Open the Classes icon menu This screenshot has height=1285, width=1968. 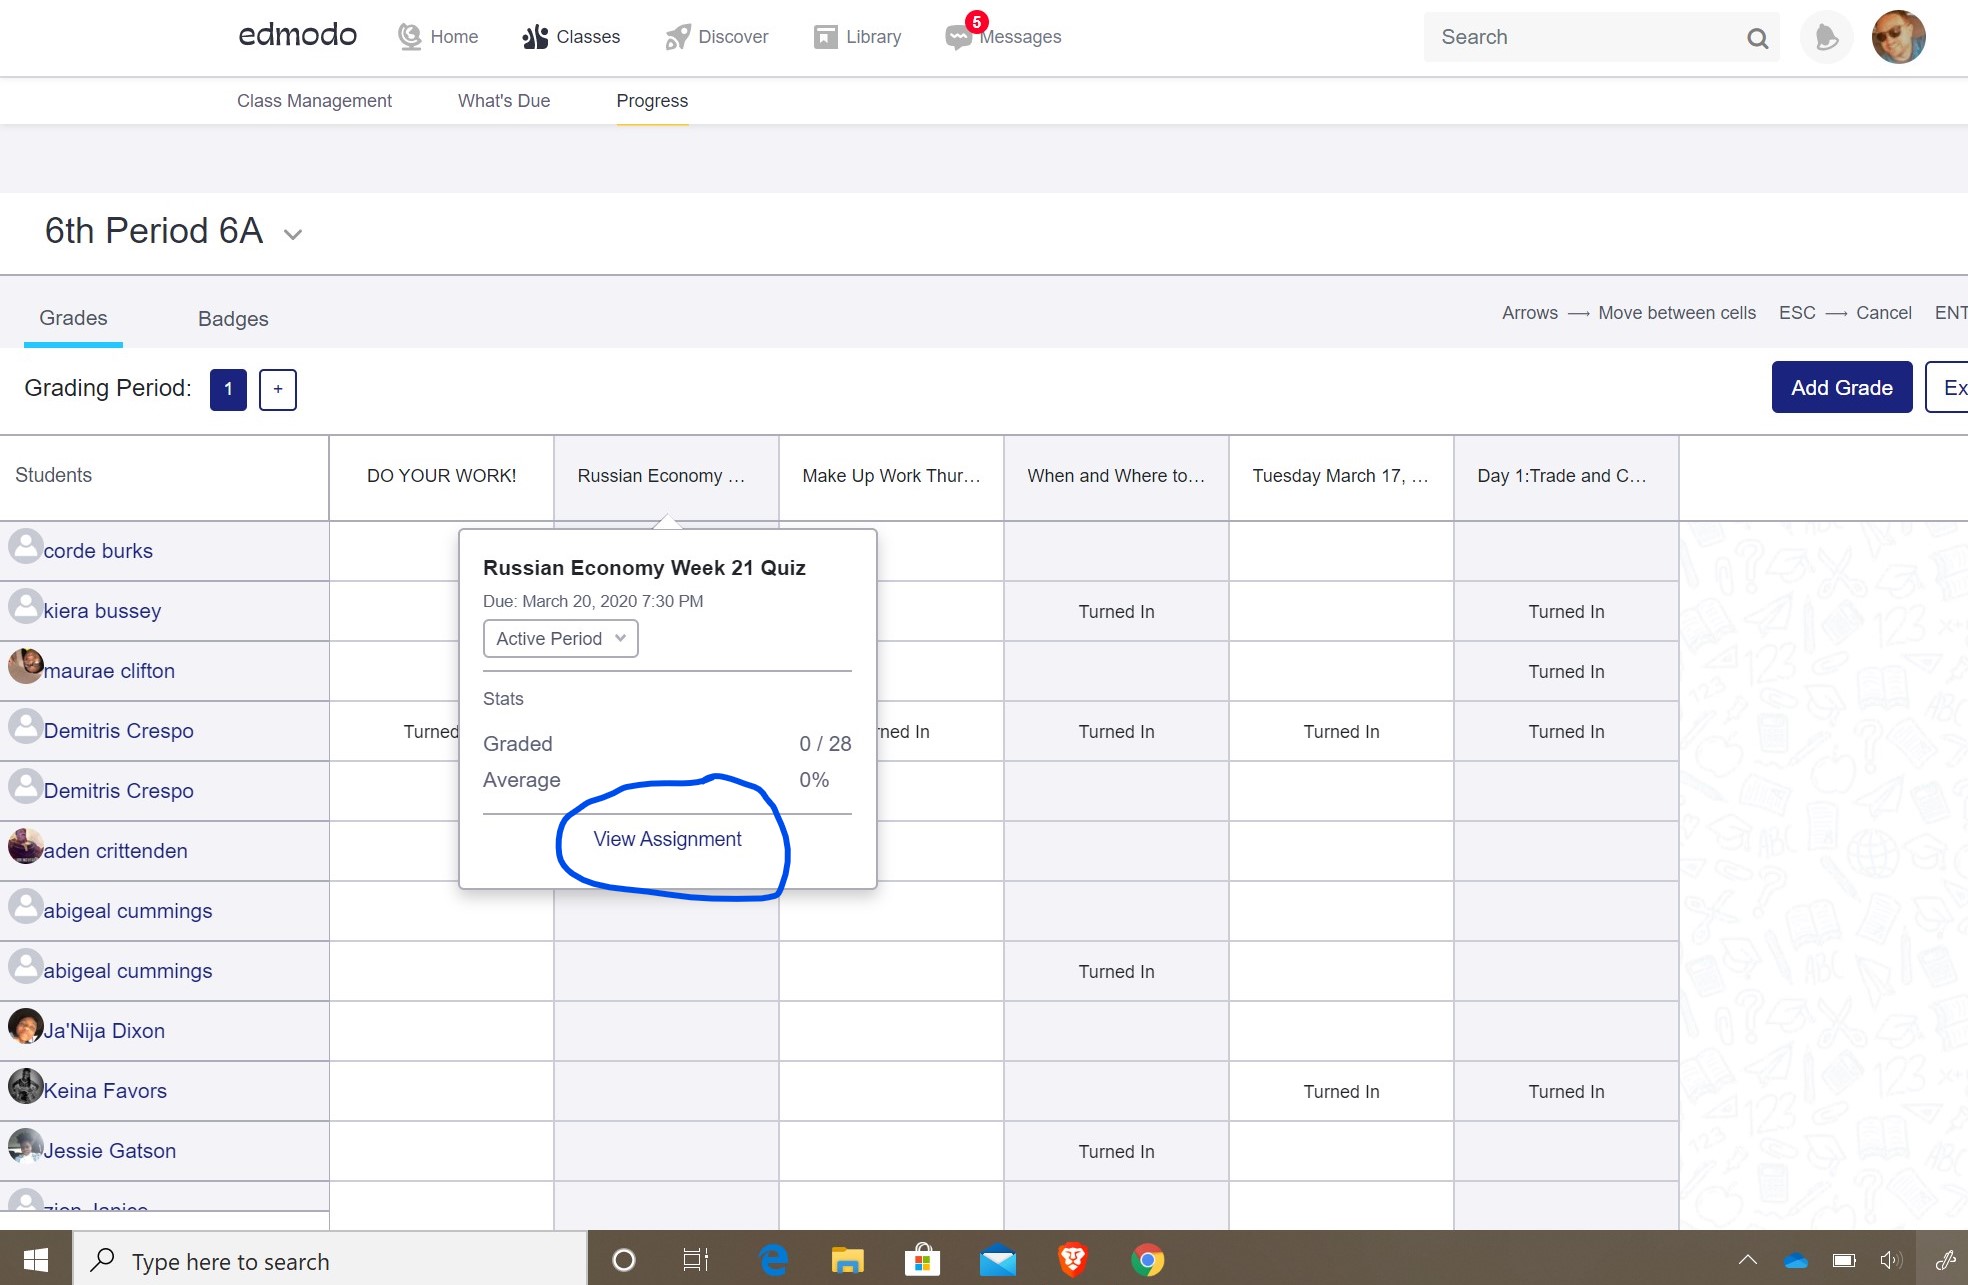click(536, 37)
